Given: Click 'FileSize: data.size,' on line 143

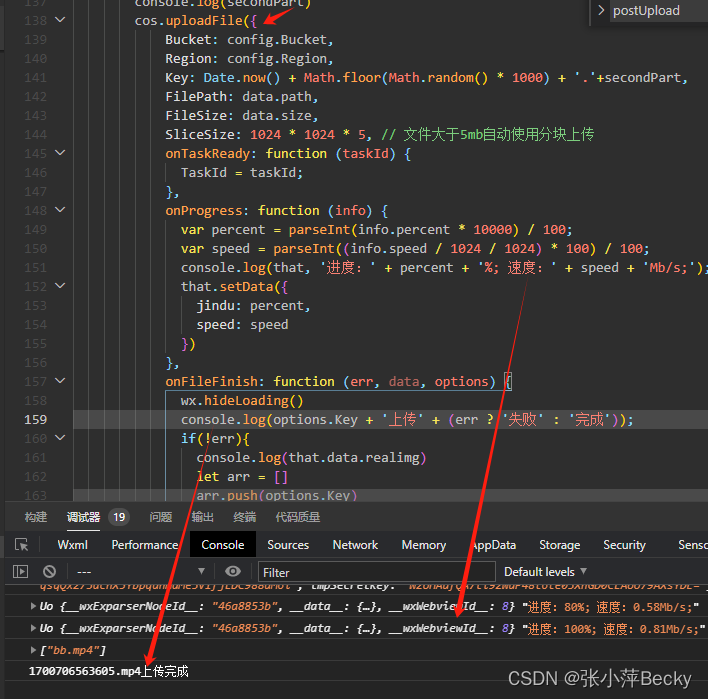Looking at the screenshot, I should 242,116.
